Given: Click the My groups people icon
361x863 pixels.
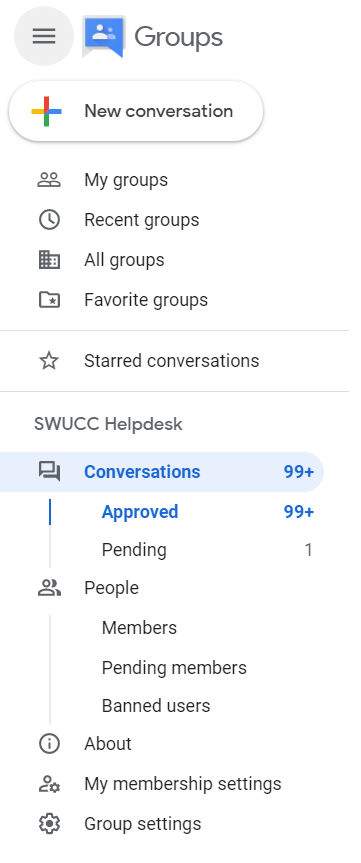Looking at the screenshot, I should [x=49, y=180].
